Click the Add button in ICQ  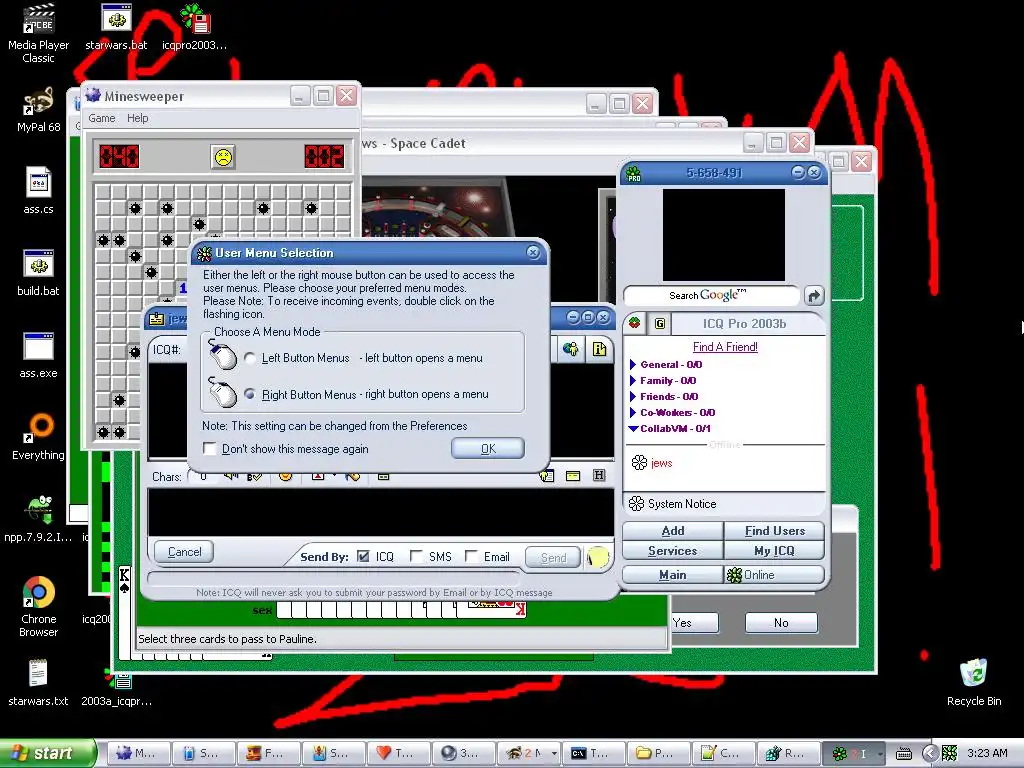click(x=673, y=531)
